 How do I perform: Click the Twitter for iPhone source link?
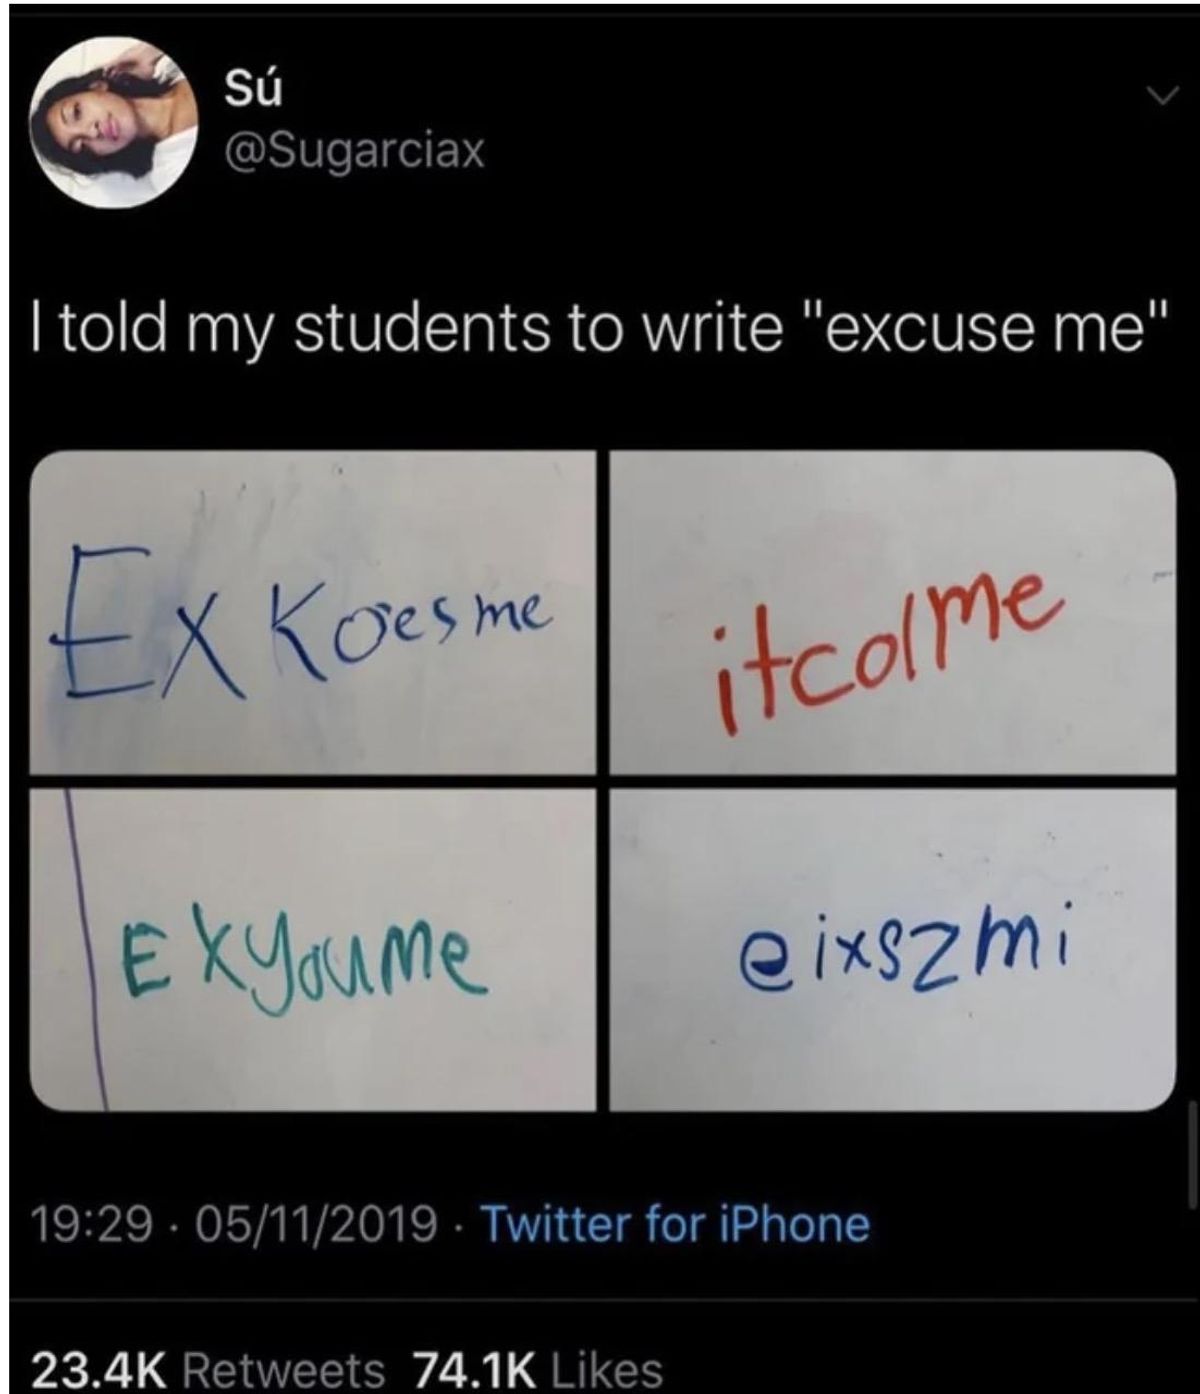point(676,1224)
